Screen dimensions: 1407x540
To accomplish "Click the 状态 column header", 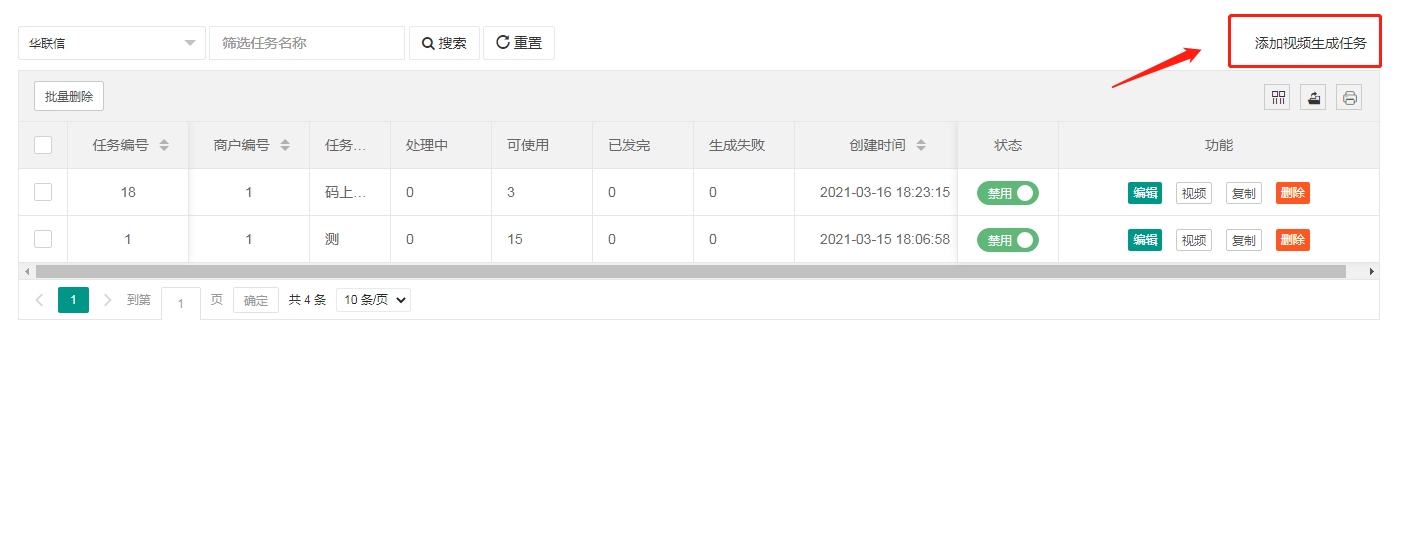I will click(1008, 145).
